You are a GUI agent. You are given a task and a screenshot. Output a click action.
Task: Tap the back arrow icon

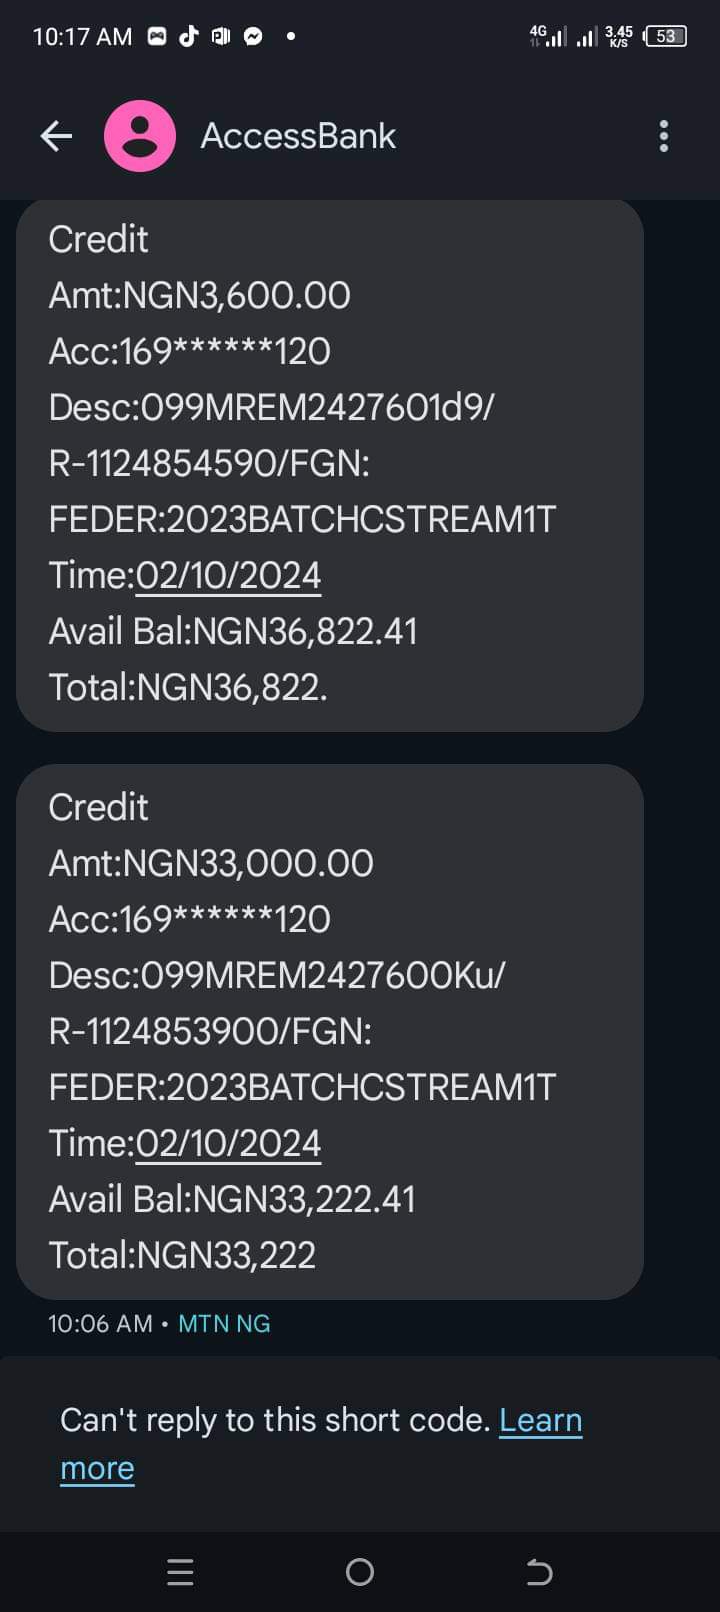[x=56, y=136]
